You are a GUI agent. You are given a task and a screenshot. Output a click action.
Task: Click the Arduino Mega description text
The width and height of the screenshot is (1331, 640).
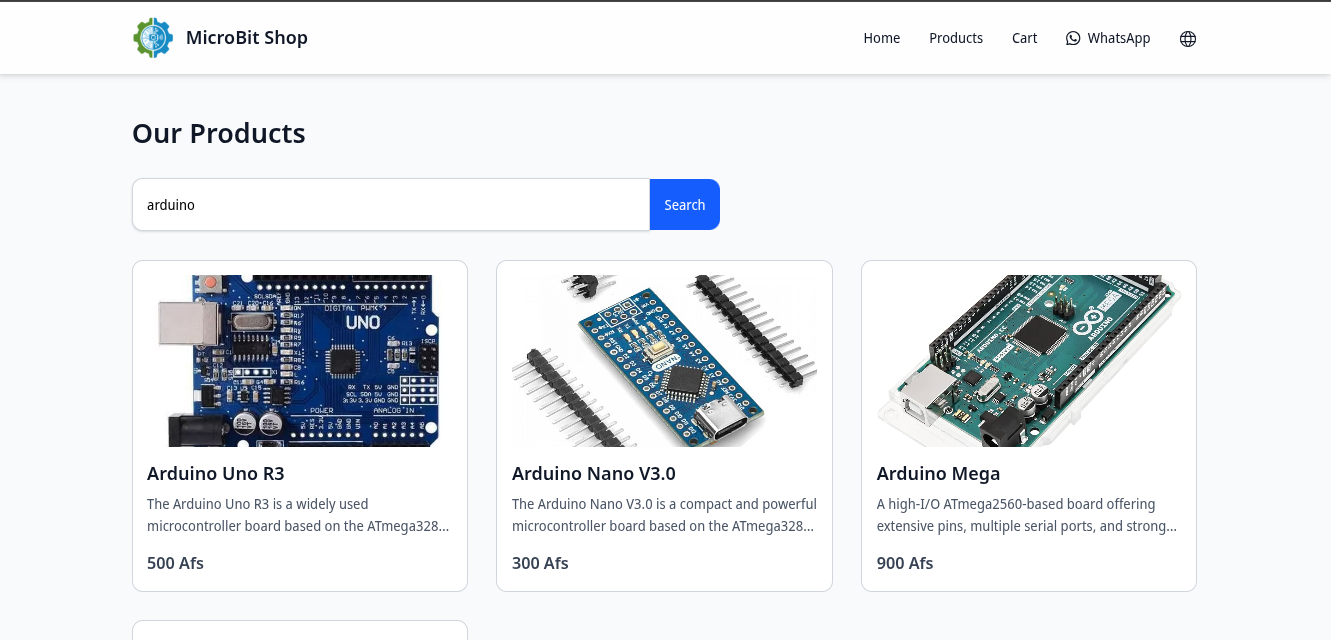pyautogui.click(x=1028, y=515)
